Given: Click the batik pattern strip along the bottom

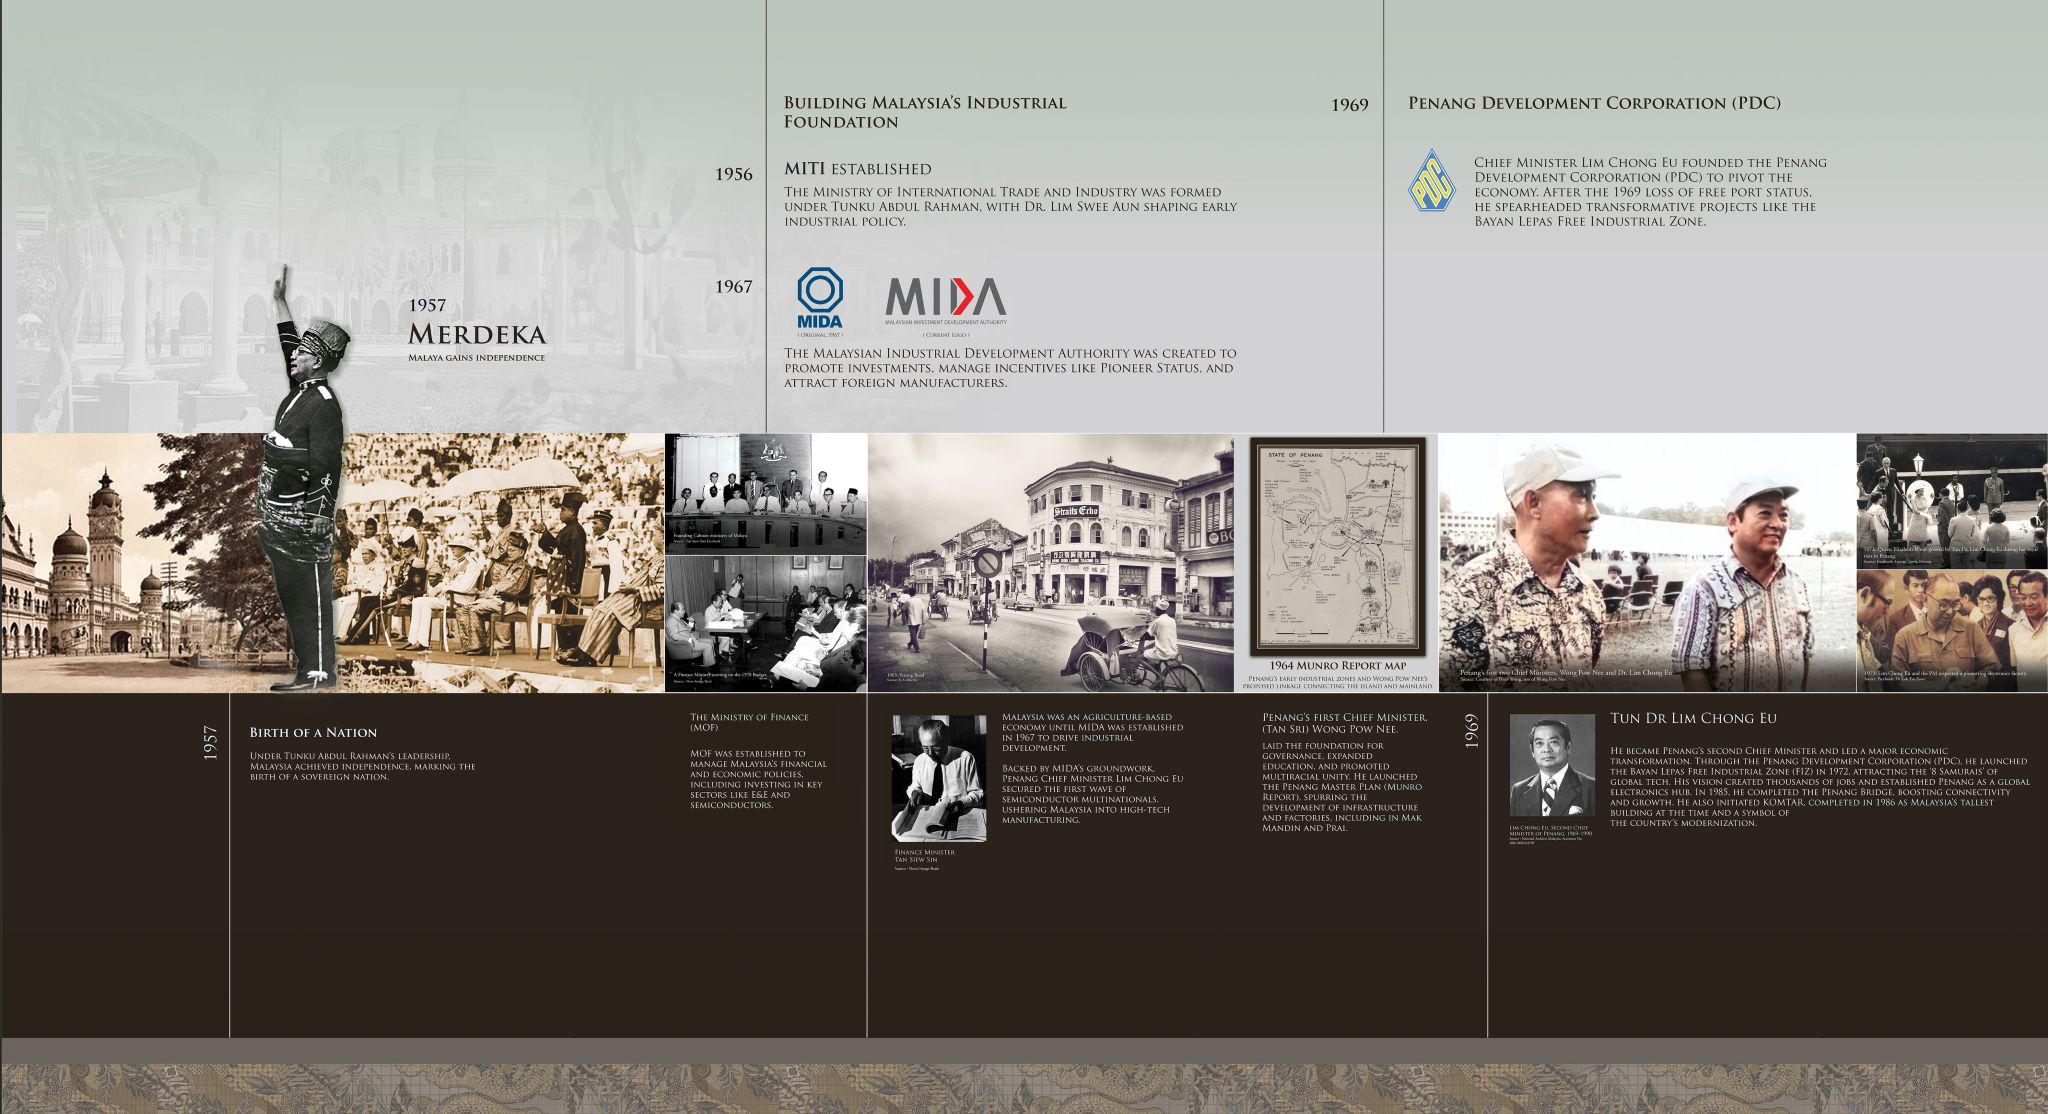Looking at the screenshot, I should click(x=1024, y=1088).
